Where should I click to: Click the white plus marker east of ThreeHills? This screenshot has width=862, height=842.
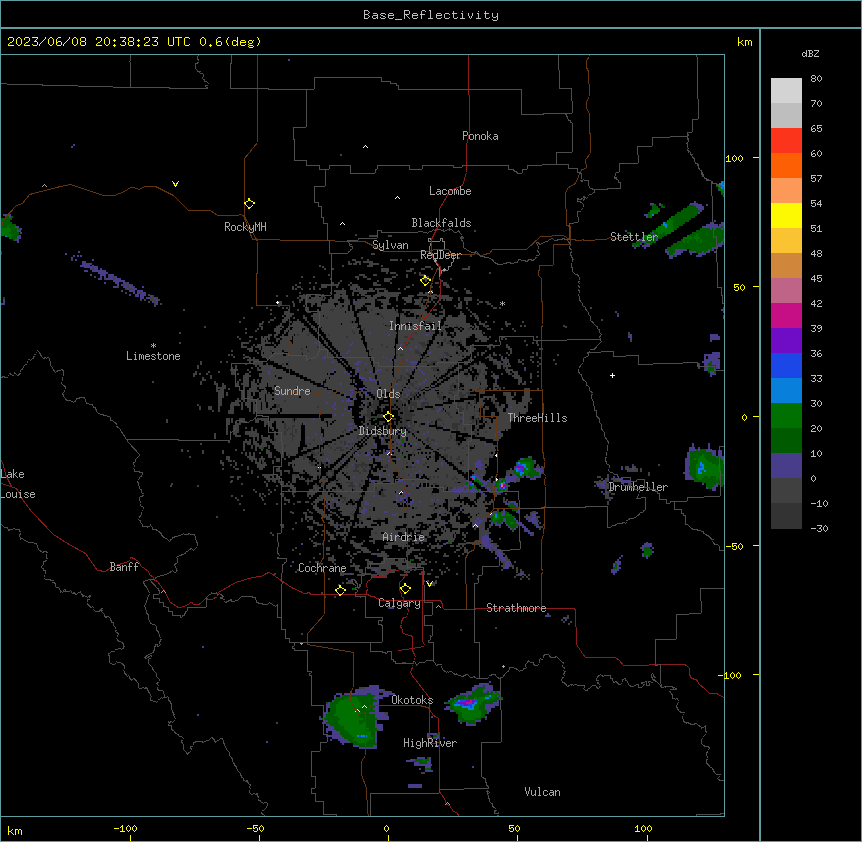click(x=612, y=375)
